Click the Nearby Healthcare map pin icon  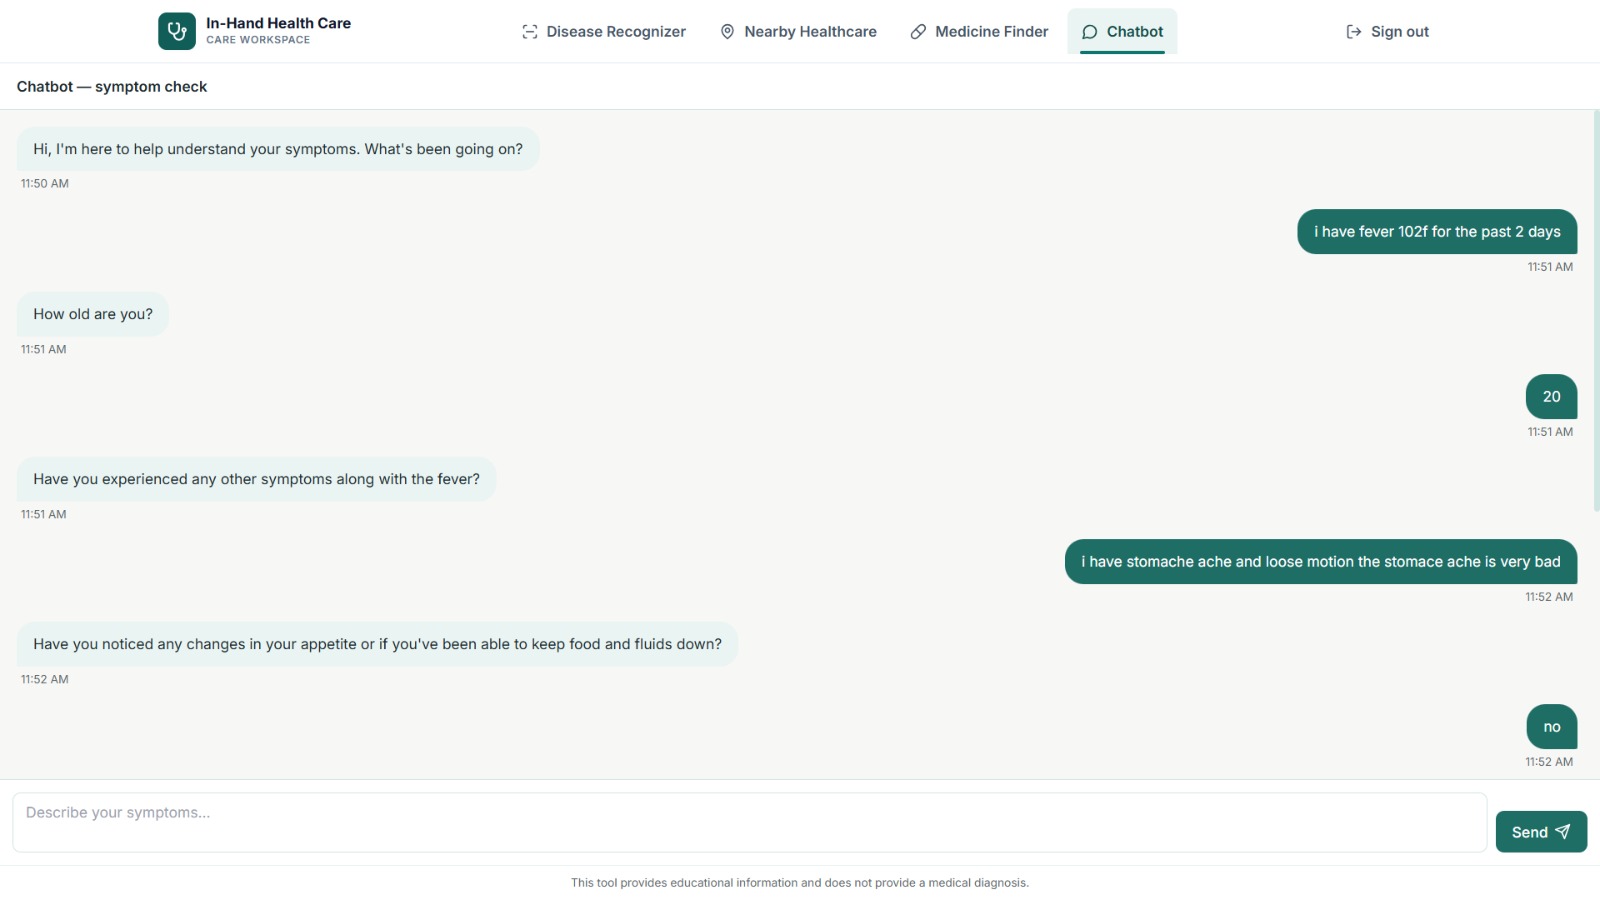728,32
